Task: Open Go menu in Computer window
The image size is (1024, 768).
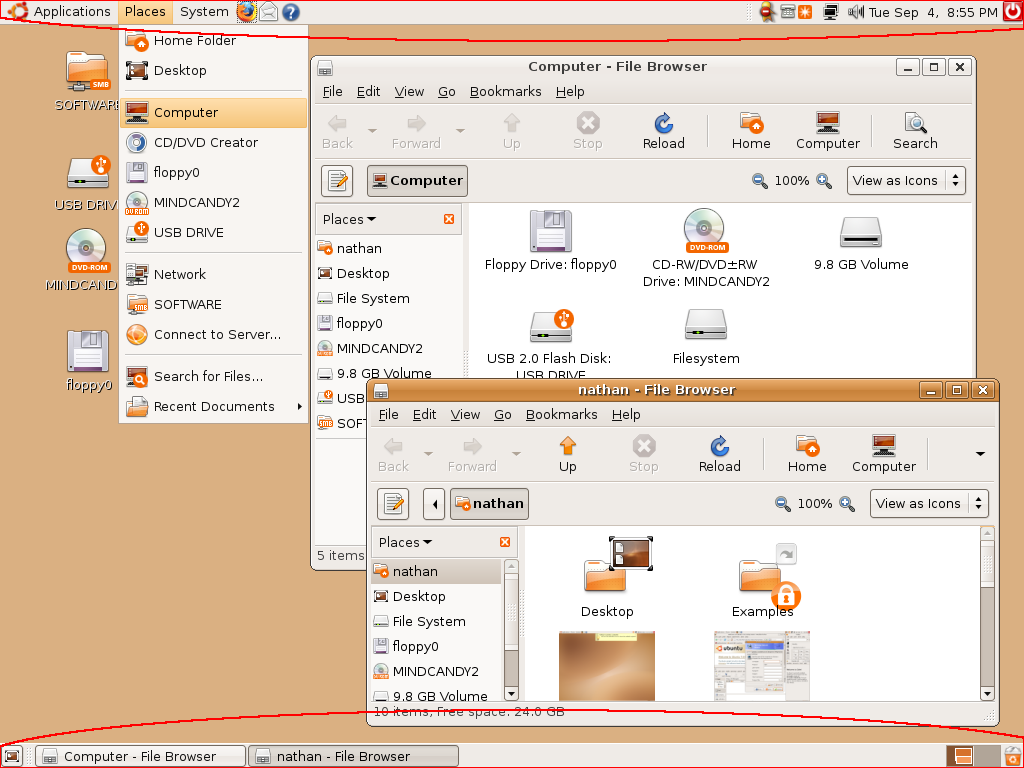Action: (447, 91)
